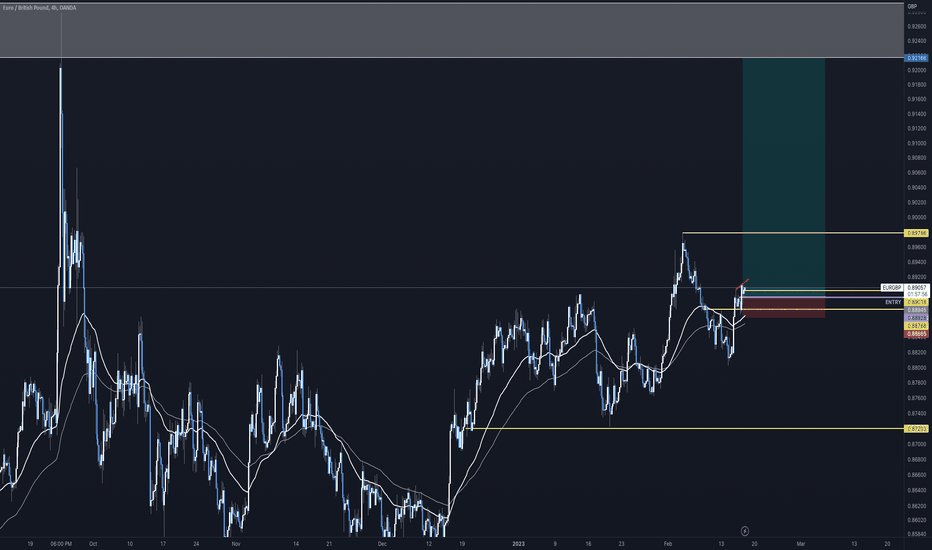Click the Dec label on time axis
The image size is (932, 550).
382,544
